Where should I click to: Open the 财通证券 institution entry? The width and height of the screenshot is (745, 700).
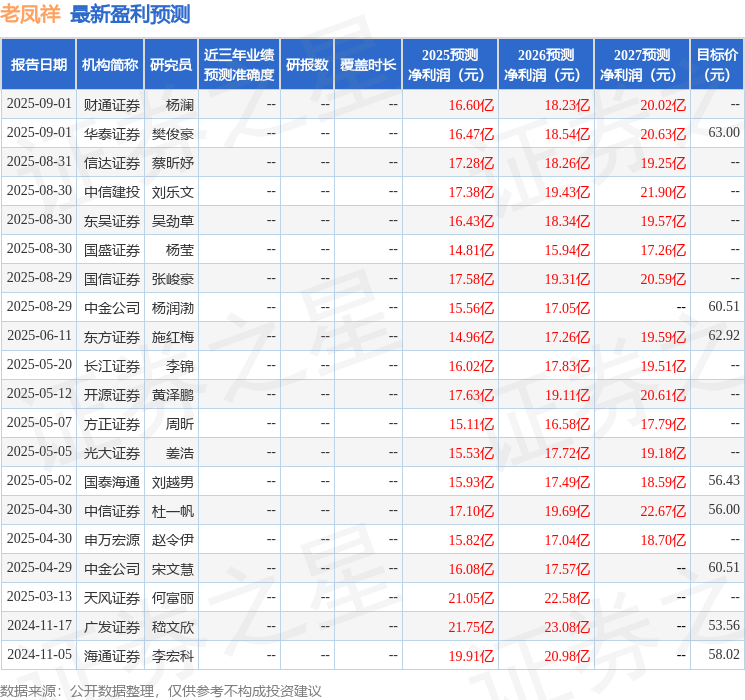[x=111, y=104]
